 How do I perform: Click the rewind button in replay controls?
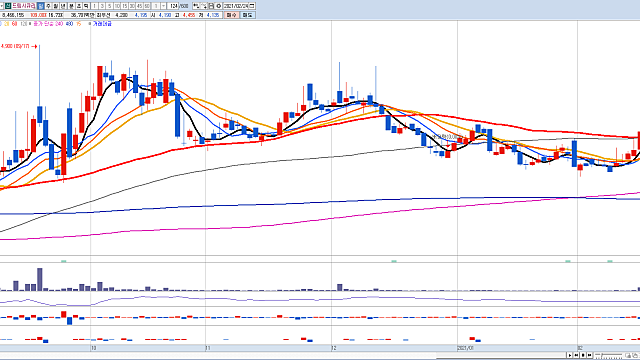click(x=576, y=355)
